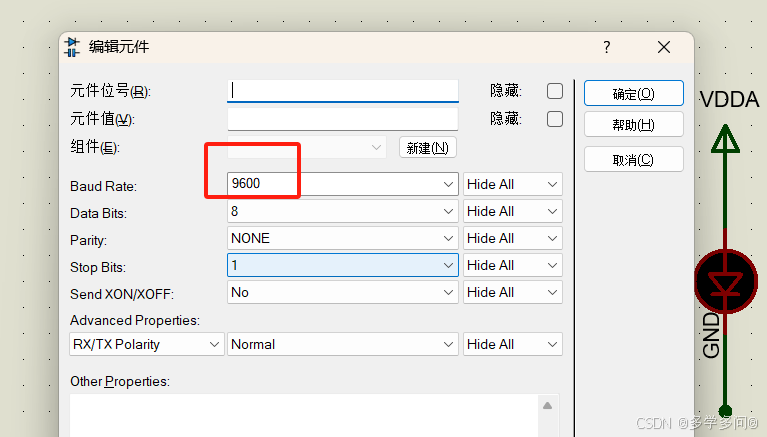Open the Normal polarity value dropdown
767x437 pixels.
(343, 344)
